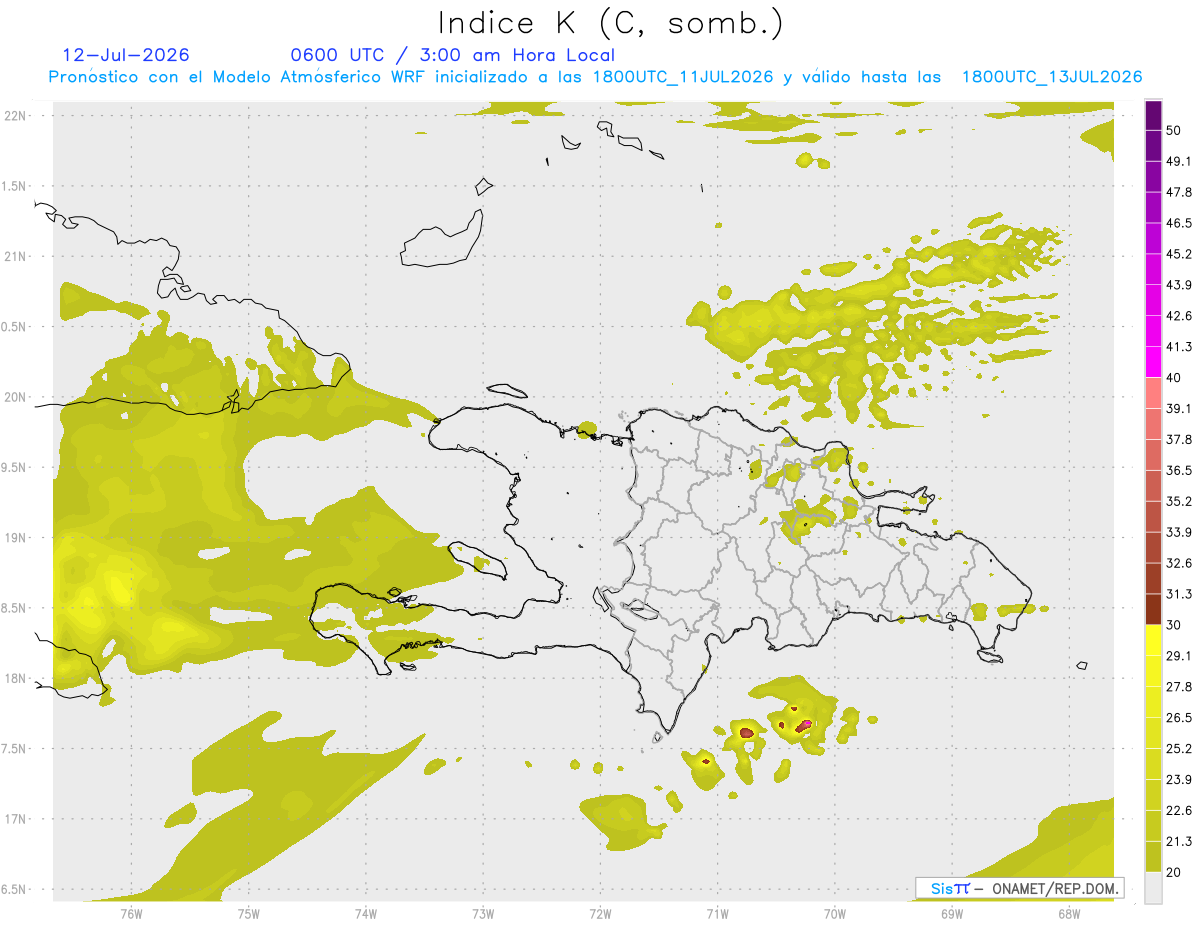Click the colorbar value '33.9'
Image resolution: width=1200 pixels, height=927 pixels.
click(1179, 532)
